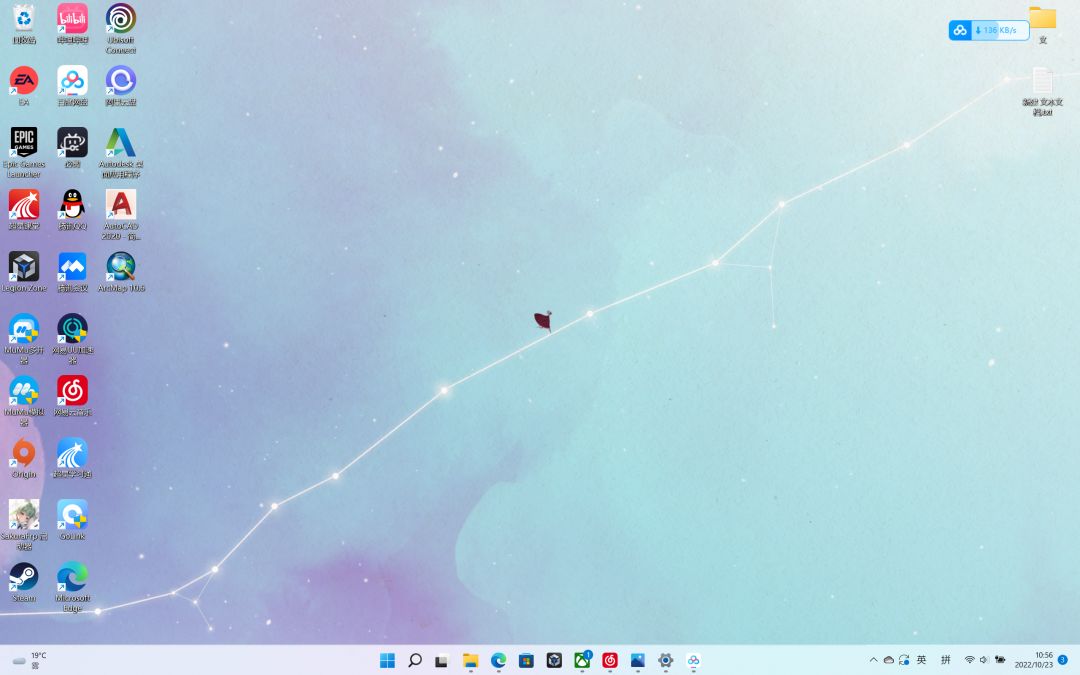Switch input language indicator 英
1080x675 pixels.
(922, 660)
